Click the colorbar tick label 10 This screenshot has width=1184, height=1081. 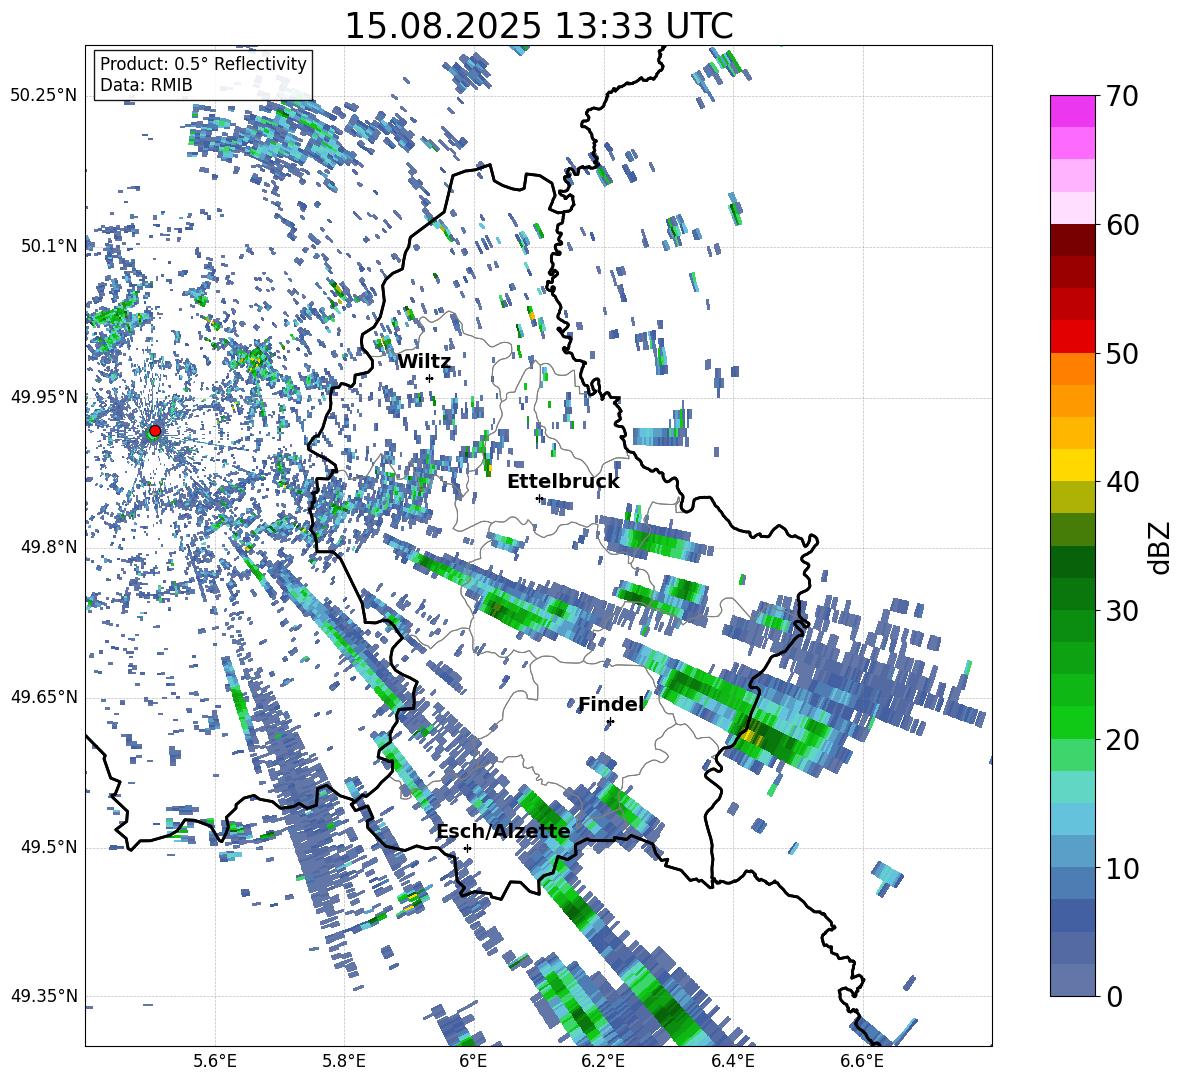pos(1122,868)
